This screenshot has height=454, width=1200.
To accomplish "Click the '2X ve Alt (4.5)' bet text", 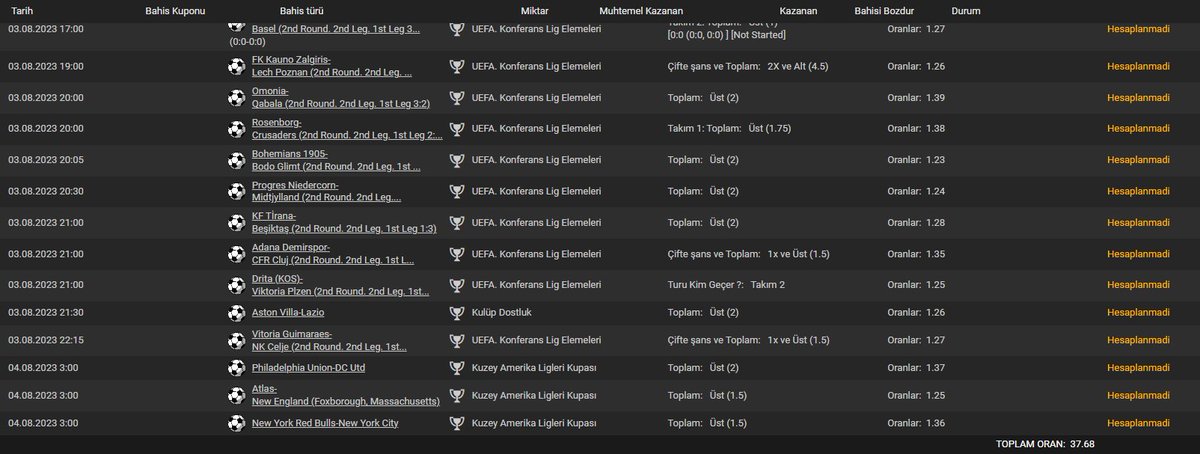I will (798, 67).
